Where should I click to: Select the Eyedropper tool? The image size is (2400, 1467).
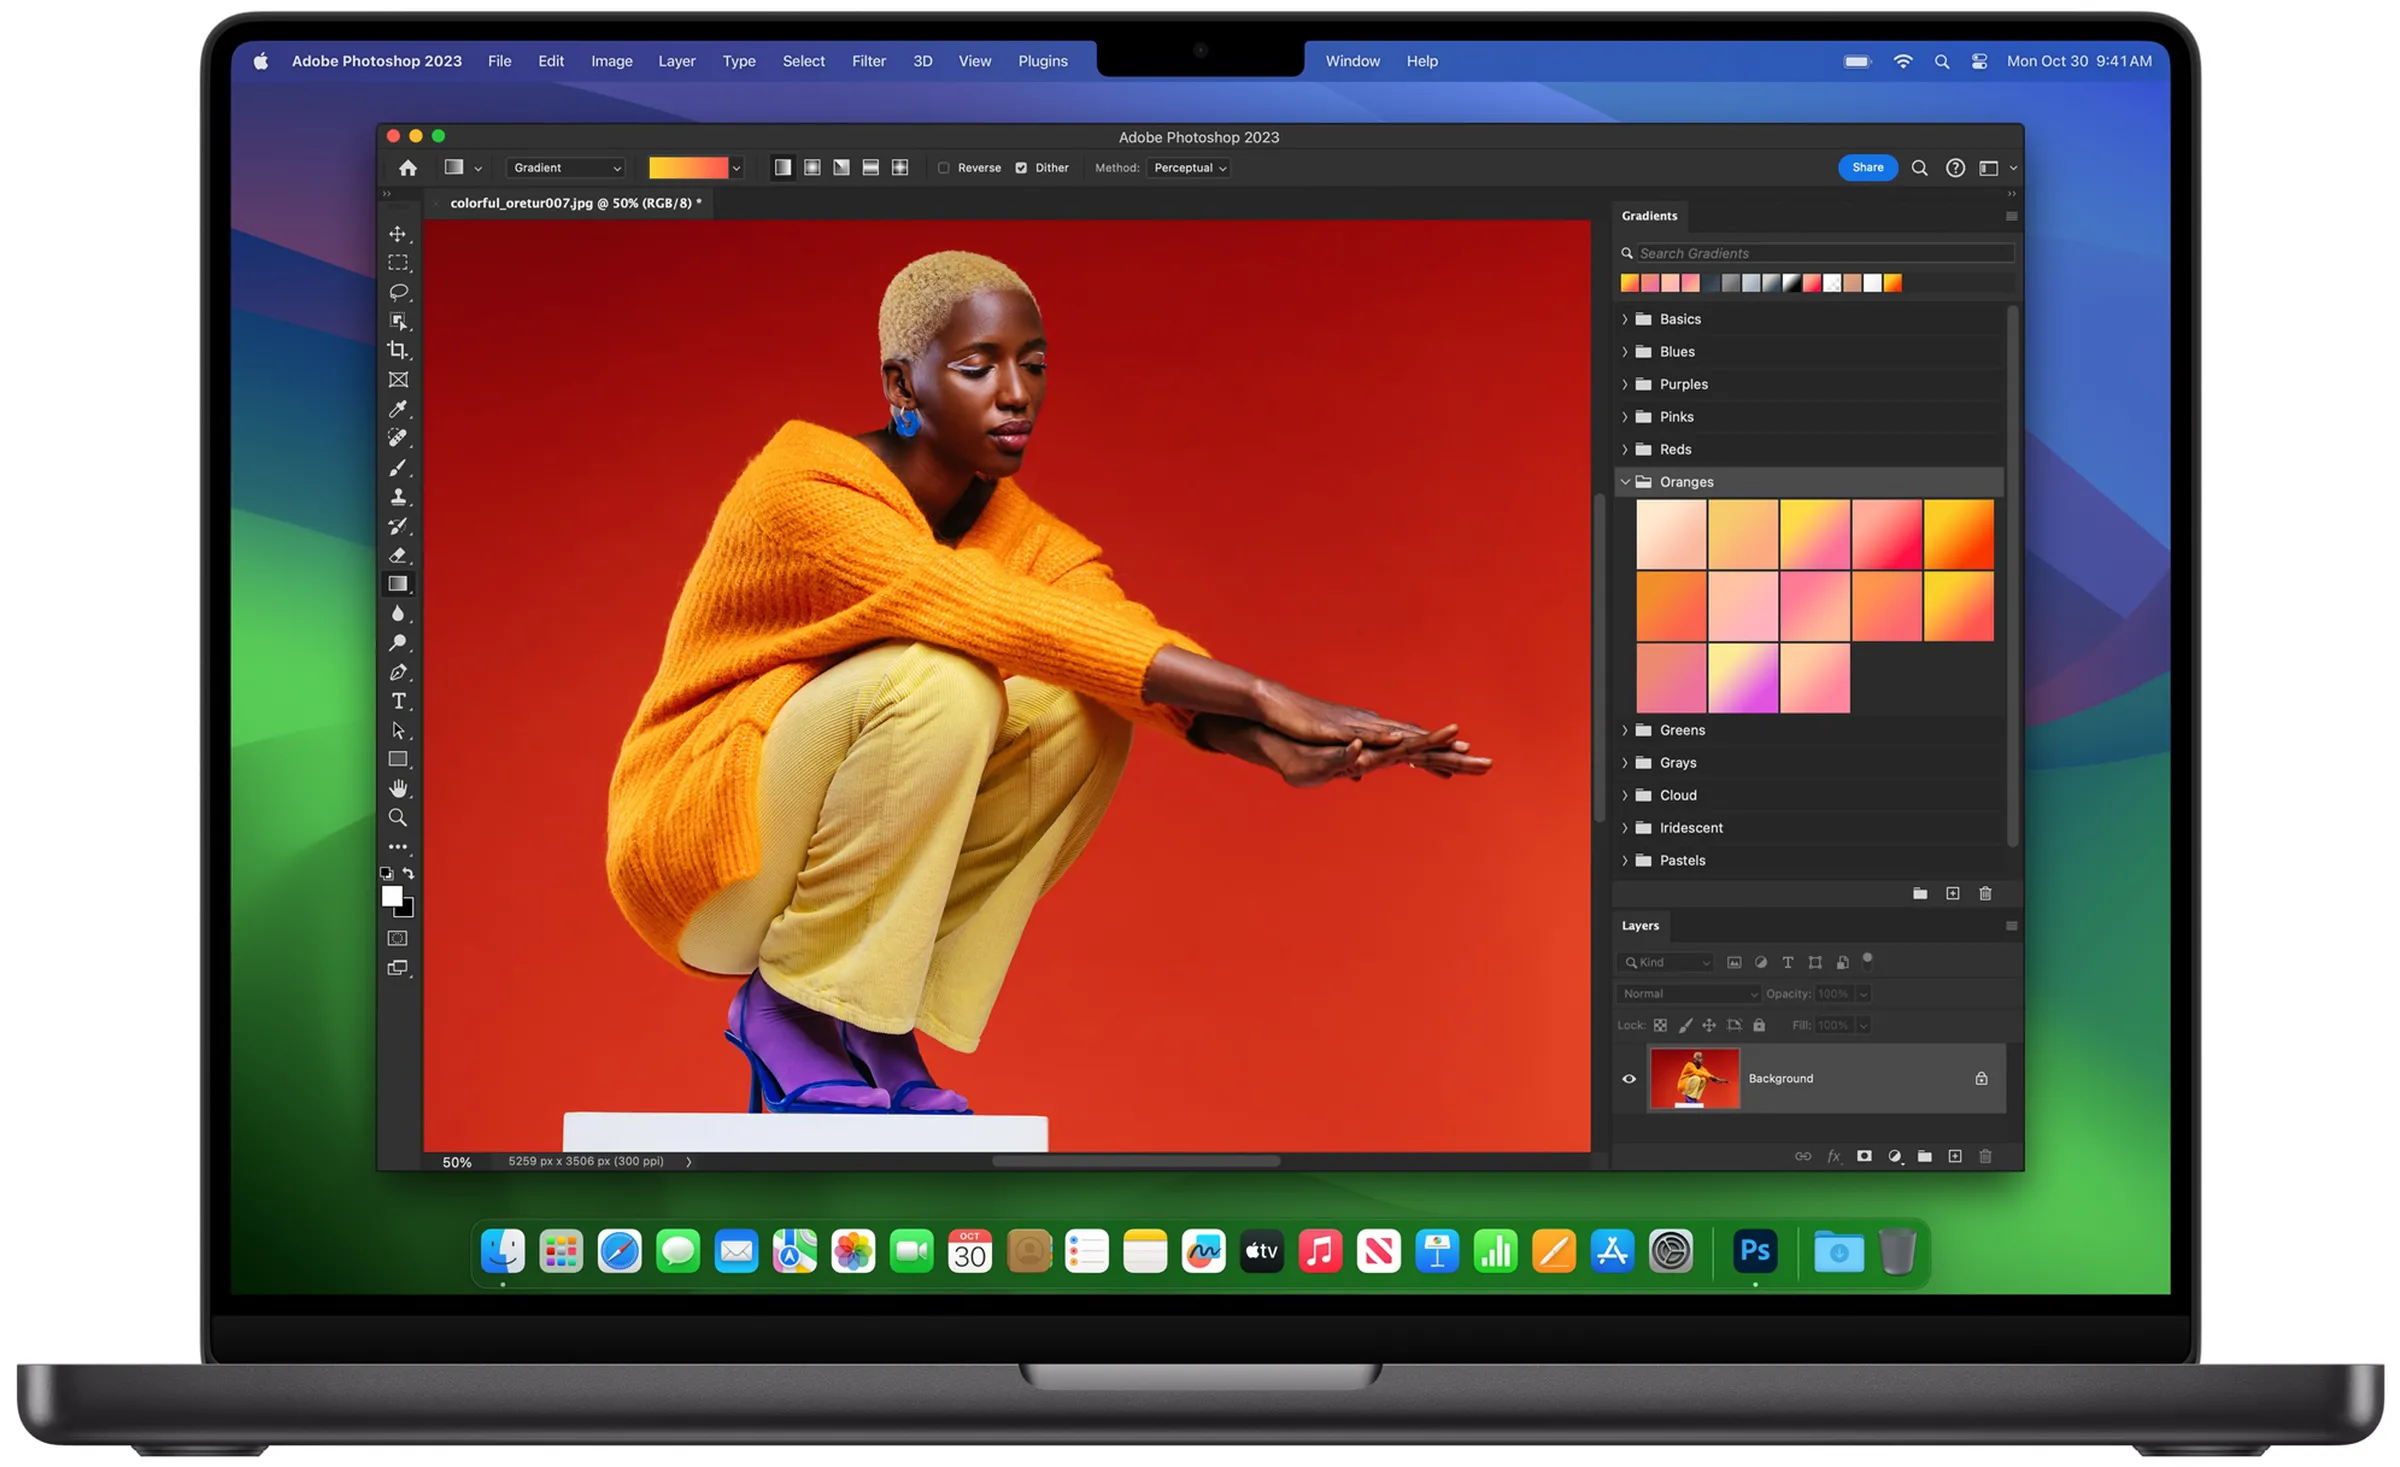click(x=398, y=409)
